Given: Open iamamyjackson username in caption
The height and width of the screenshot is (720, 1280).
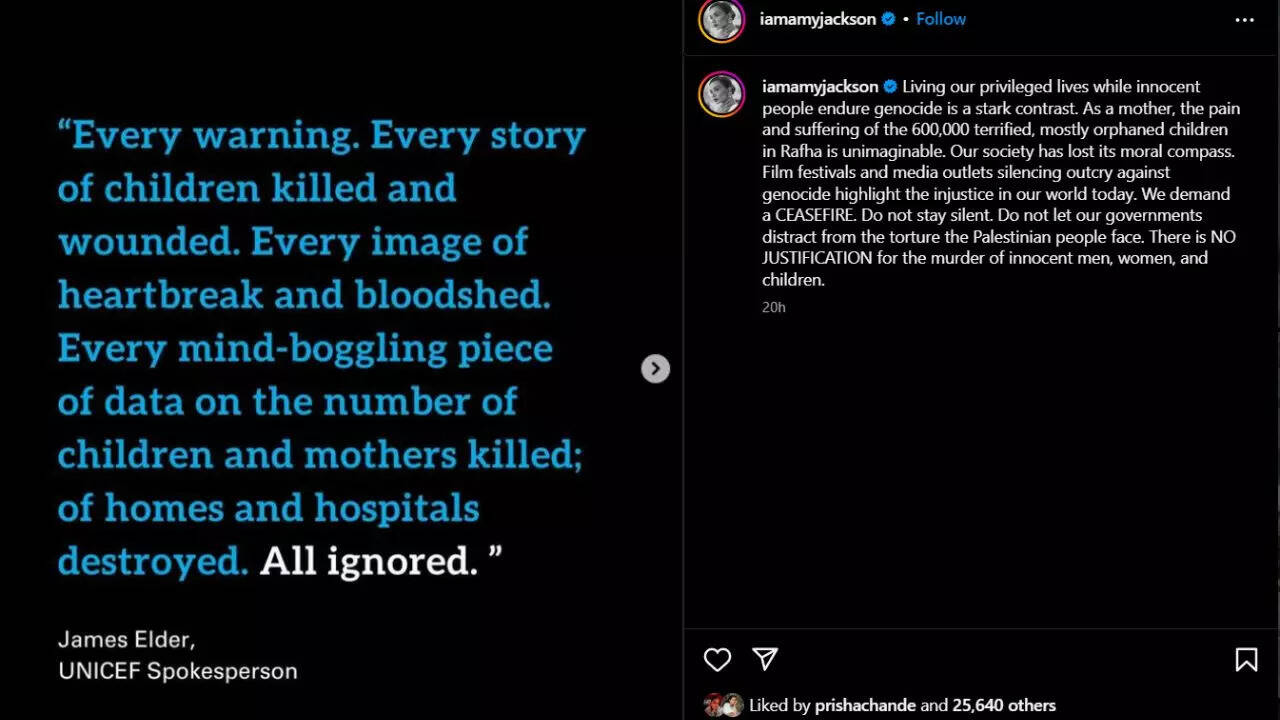Looking at the screenshot, I should click(x=820, y=86).
